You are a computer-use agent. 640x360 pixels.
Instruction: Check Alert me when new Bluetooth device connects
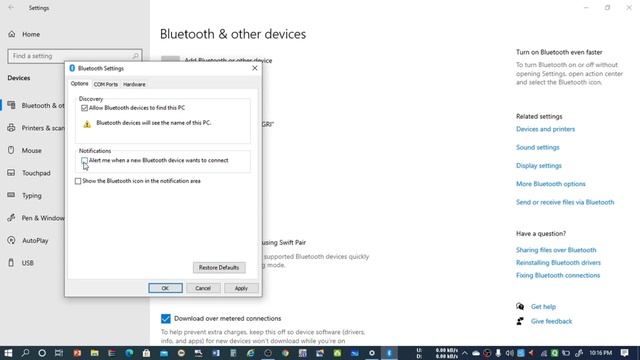(x=84, y=160)
